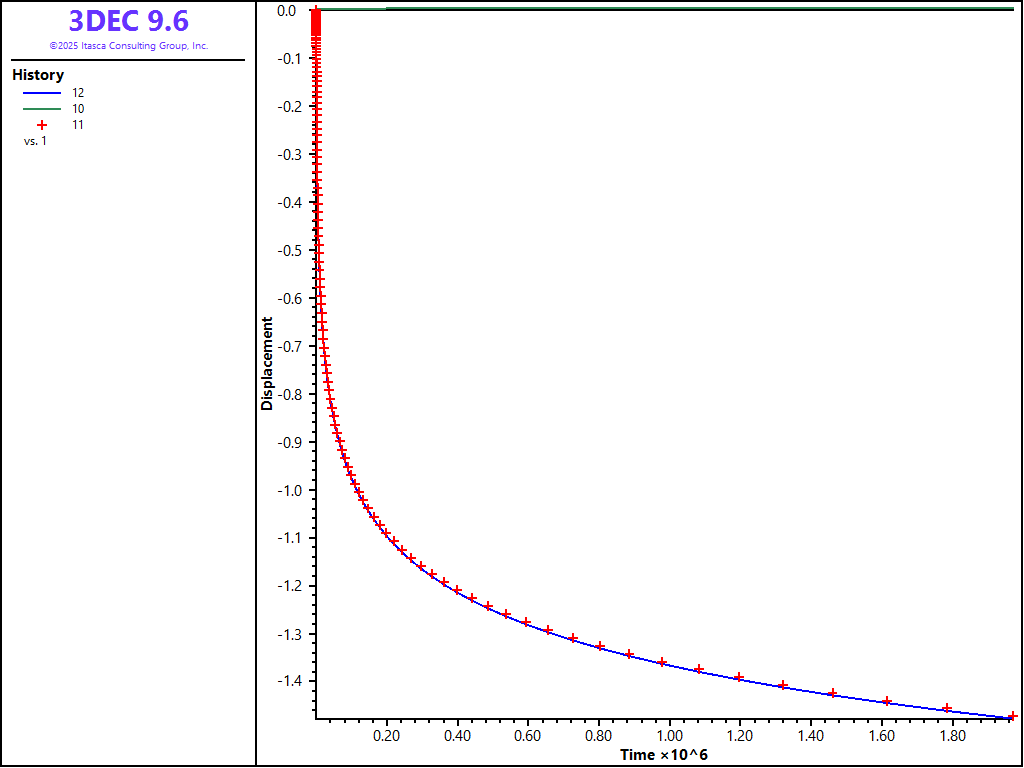
Task: Click the 0.20 tick label on x-axis
Action: coord(387,736)
